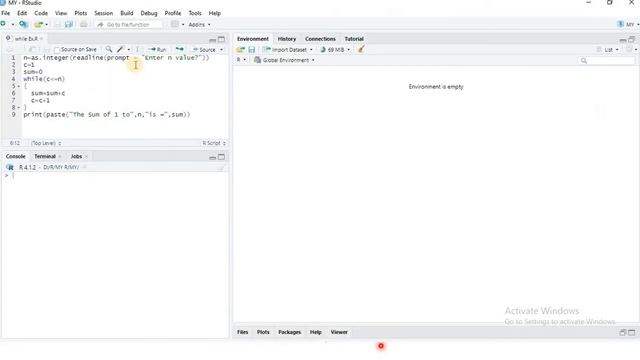Collapse code fold arrow on line 8
The height and width of the screenshot is (360, 640).
18,107
